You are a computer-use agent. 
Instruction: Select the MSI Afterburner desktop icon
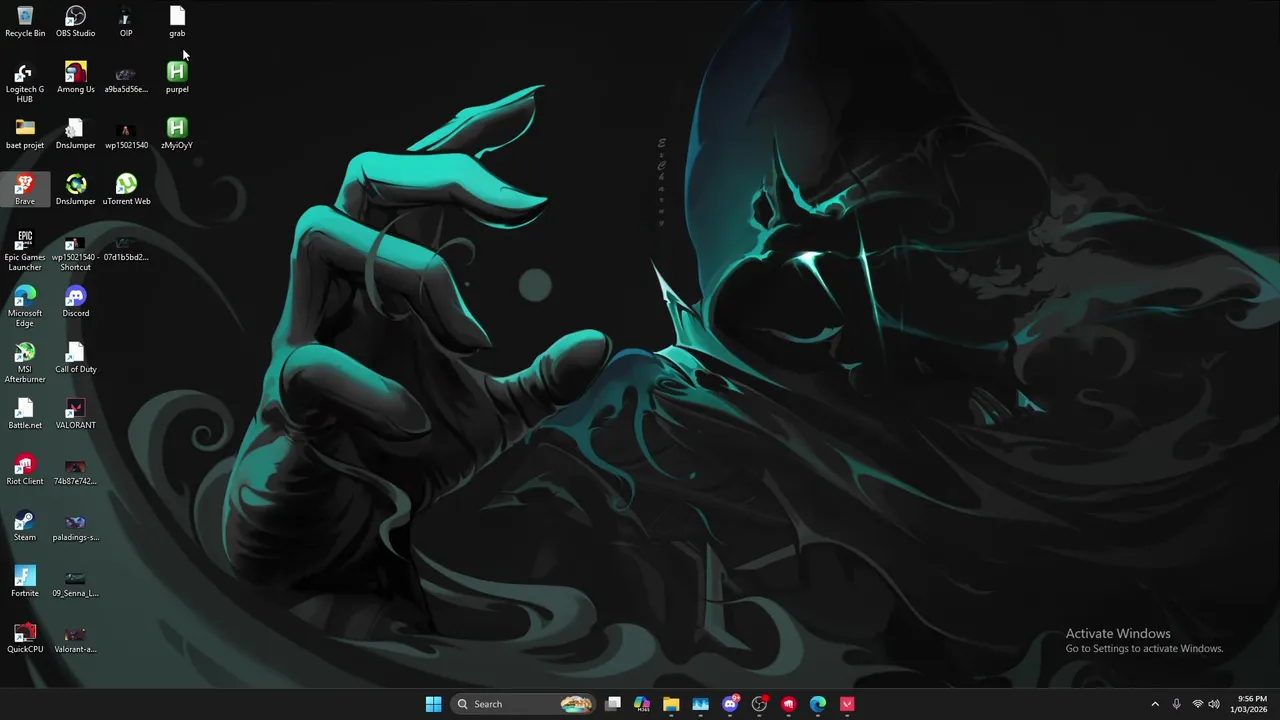coord(25,363)
